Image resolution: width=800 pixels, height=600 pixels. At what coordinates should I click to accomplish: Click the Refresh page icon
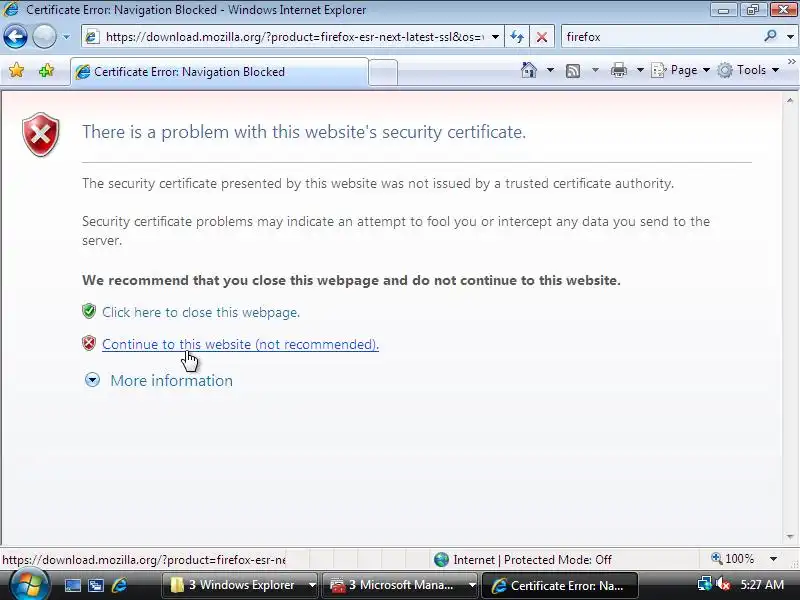(x=517, y=37)
